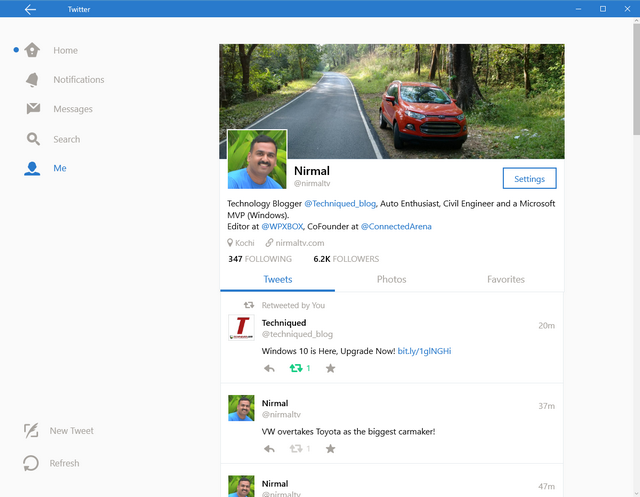
Task: Click Nirmal's avatar on the 47m tweet
Action: (241, 486)
